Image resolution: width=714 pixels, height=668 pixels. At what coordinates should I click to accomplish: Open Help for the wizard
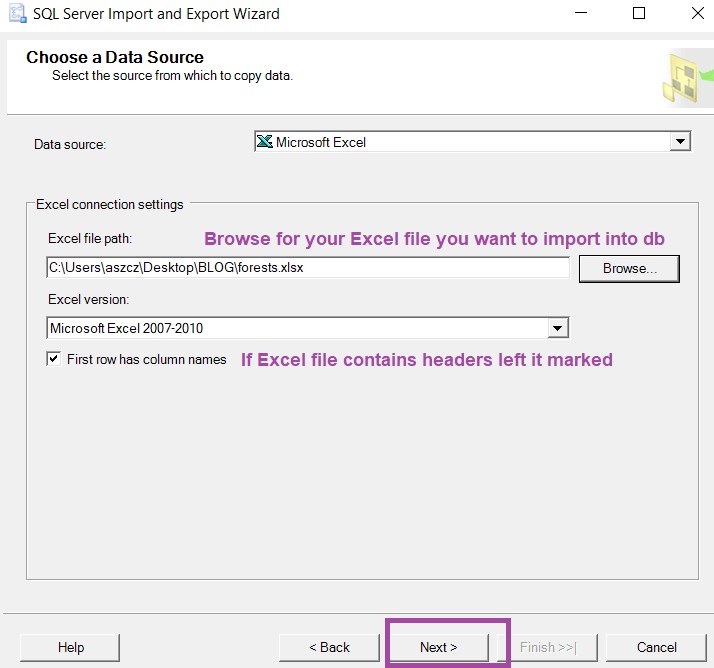71,647
